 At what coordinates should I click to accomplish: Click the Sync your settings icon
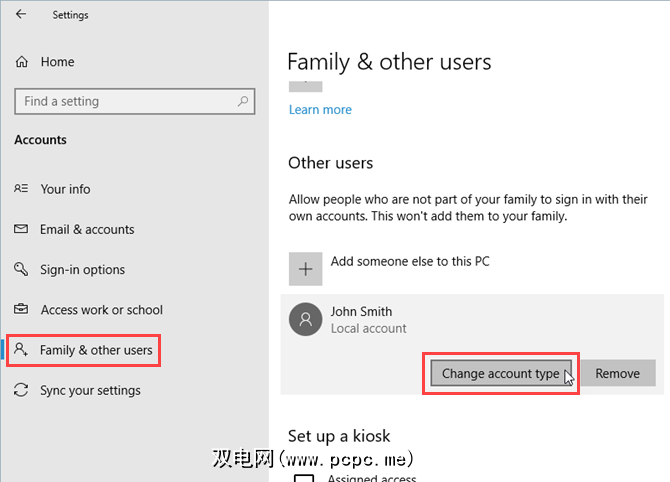(x=21, y=391)
